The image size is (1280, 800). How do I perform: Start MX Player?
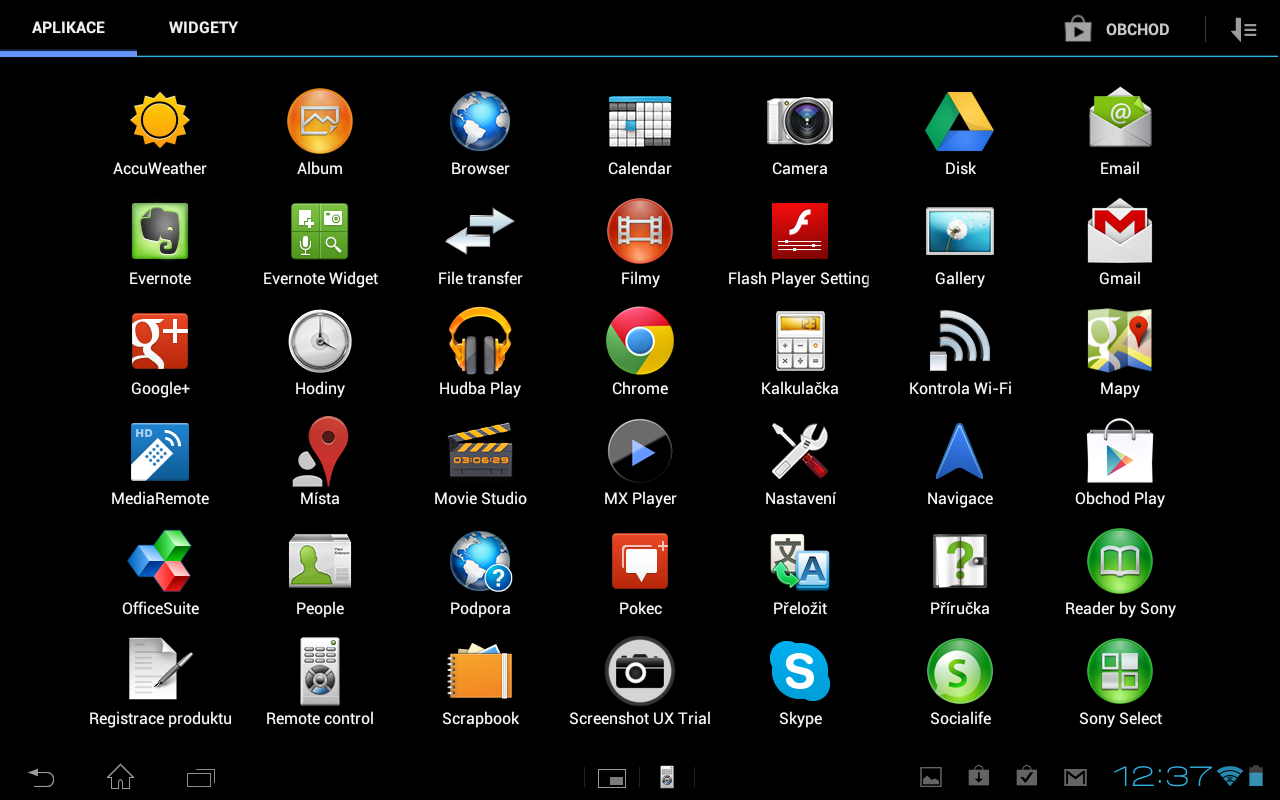tap(640, 450)
